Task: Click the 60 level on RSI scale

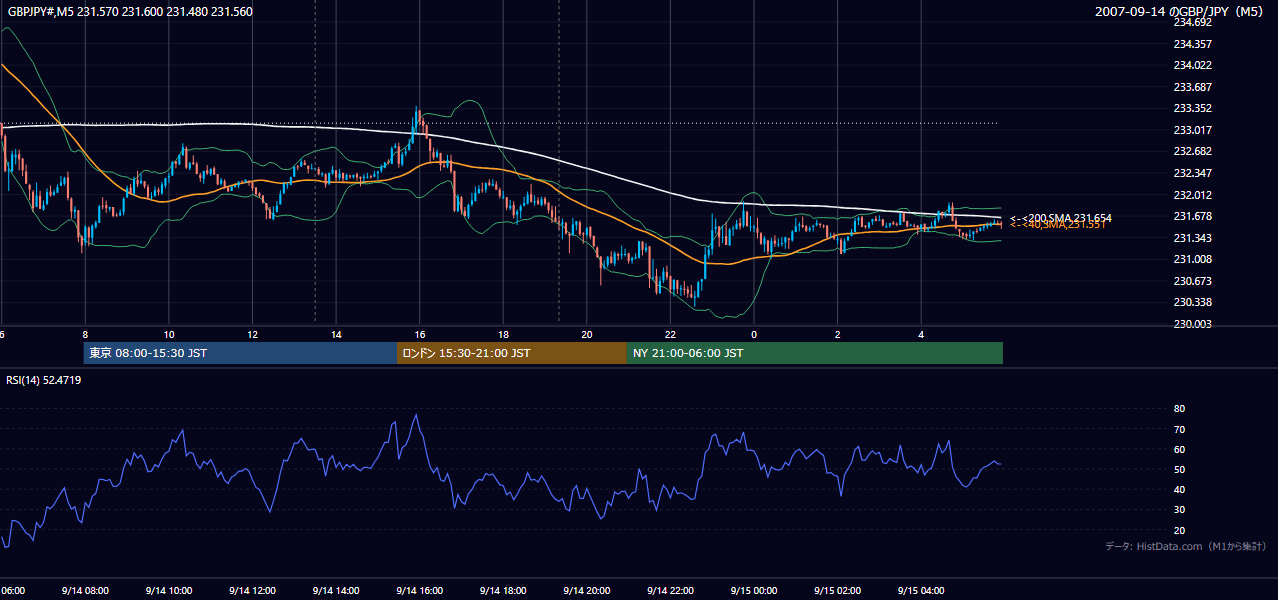Action: tap(1179, 449)
